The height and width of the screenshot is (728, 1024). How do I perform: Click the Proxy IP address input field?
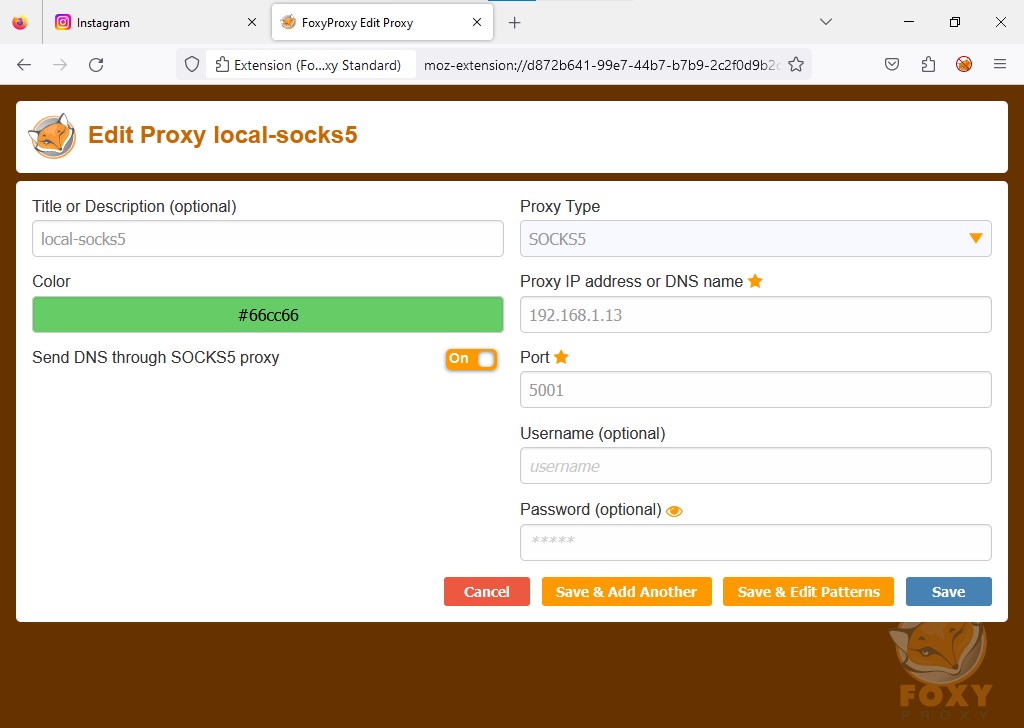(x=756, y=315)
